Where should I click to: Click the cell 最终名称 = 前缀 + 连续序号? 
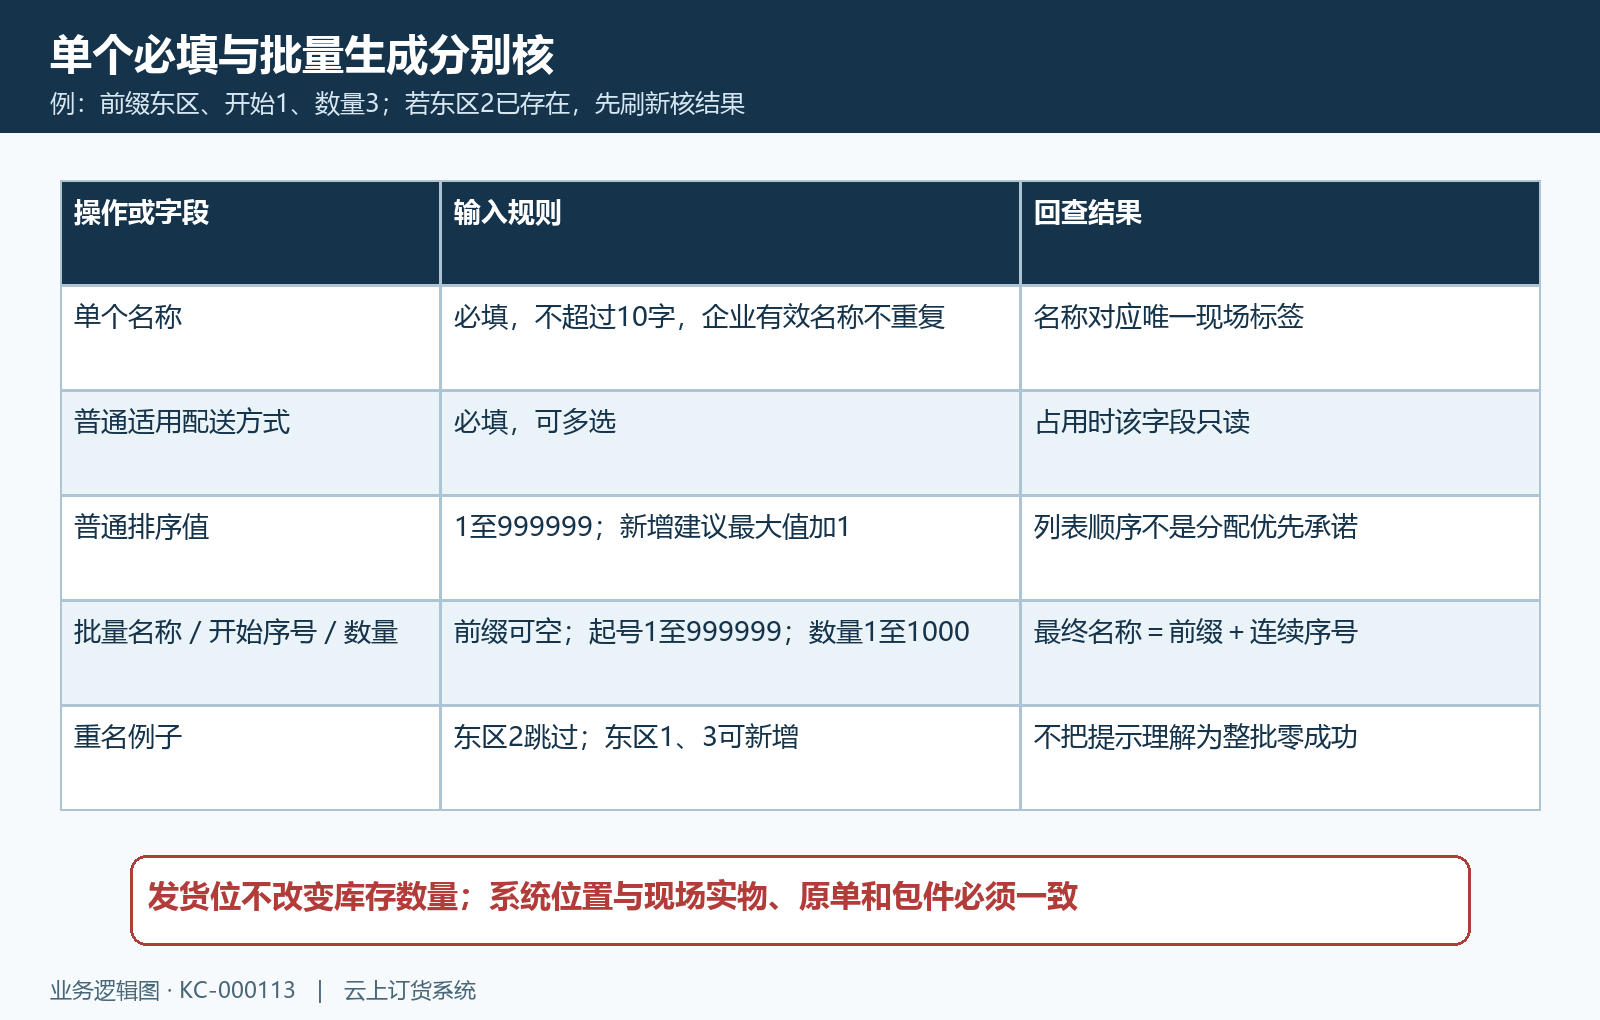tap(1280, 653)
